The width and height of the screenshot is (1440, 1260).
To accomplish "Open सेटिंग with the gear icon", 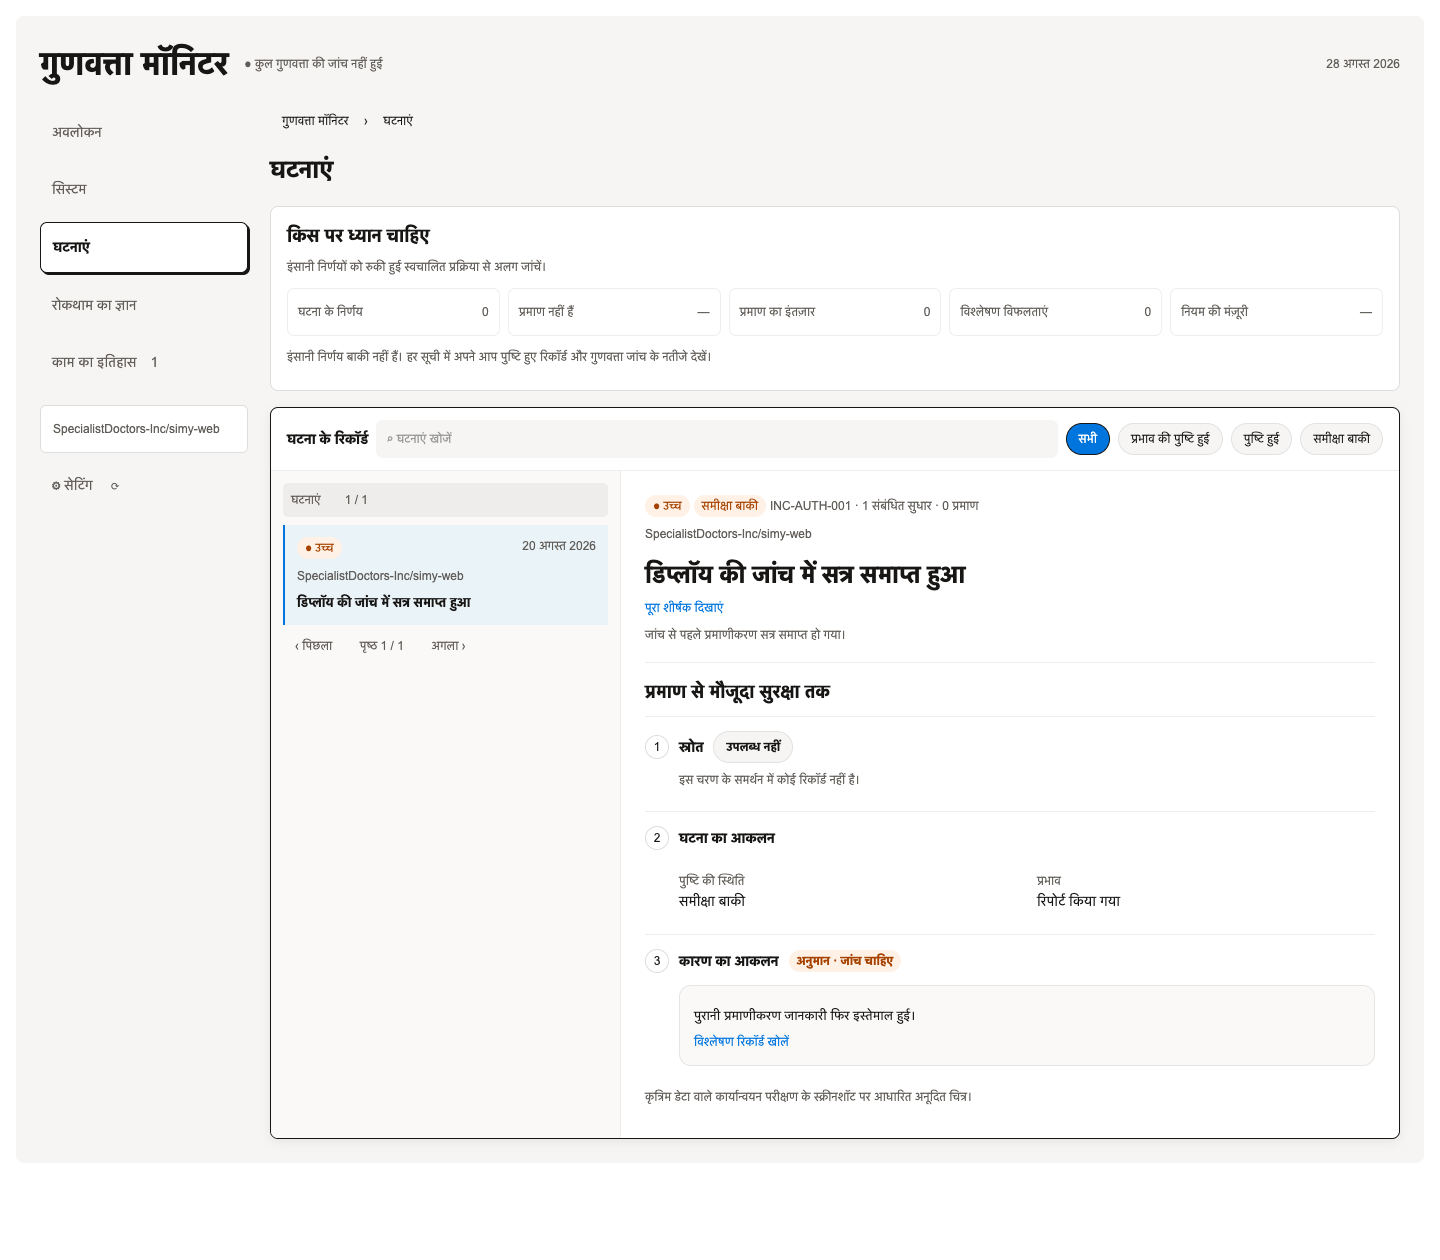I will coord(72,486).
